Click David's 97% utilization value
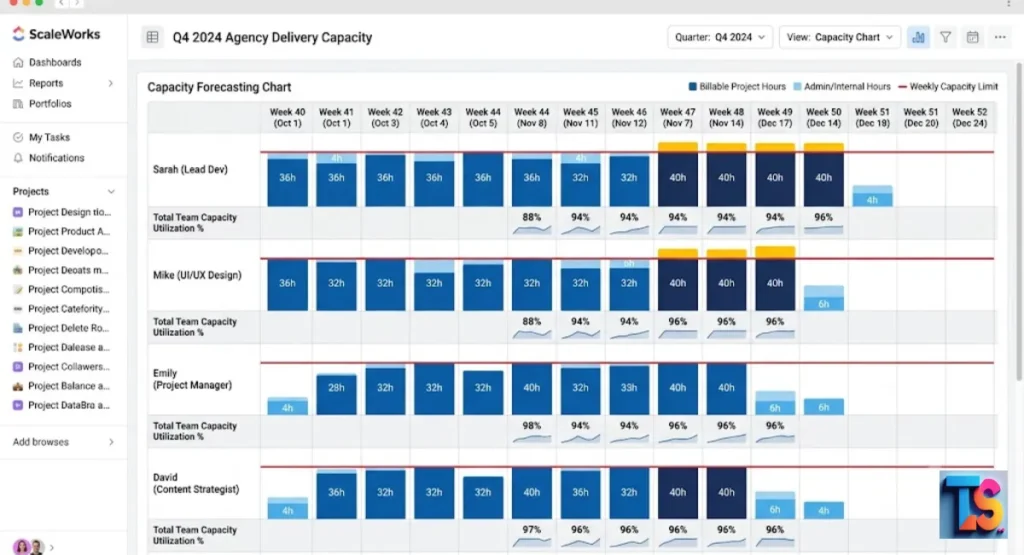This screenshot has height=555, width=1024. (x=532, y=530)
